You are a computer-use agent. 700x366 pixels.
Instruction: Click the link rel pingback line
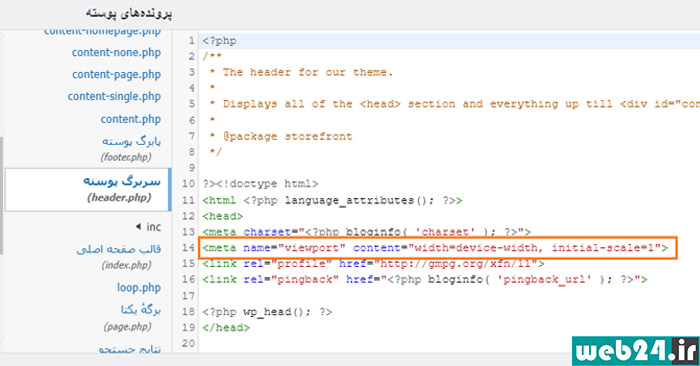[x=425, y=280]
